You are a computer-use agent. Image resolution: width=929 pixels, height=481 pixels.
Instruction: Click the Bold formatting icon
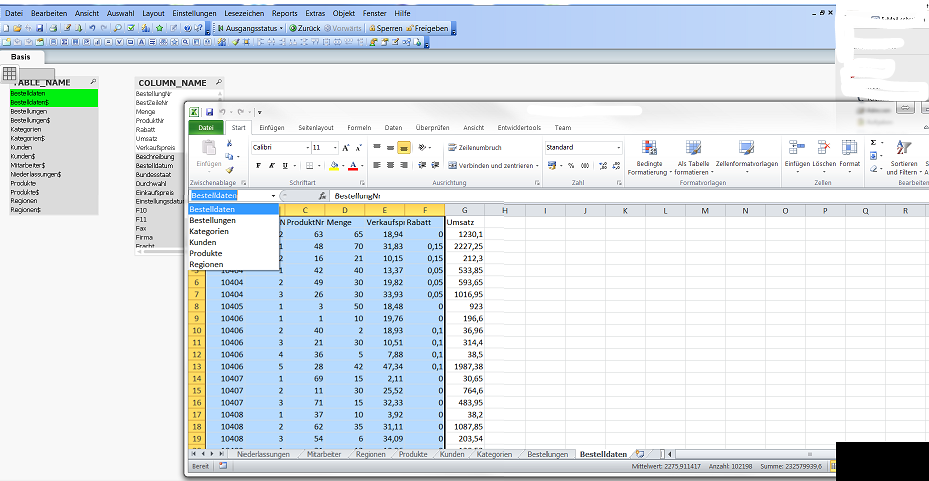257,165
